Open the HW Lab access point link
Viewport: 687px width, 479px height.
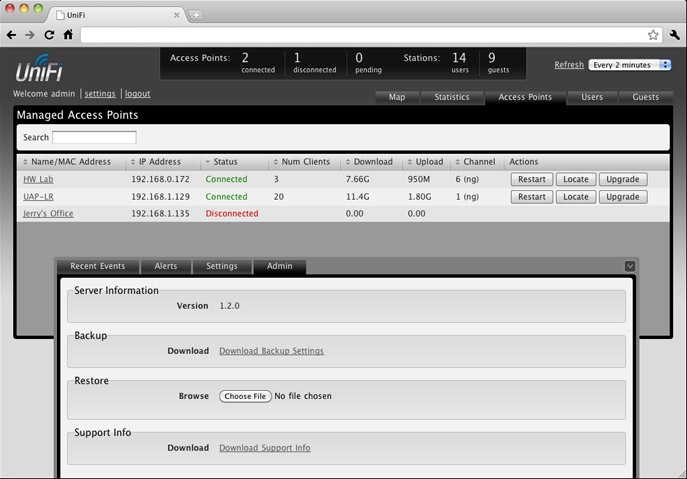pos(38,179)
